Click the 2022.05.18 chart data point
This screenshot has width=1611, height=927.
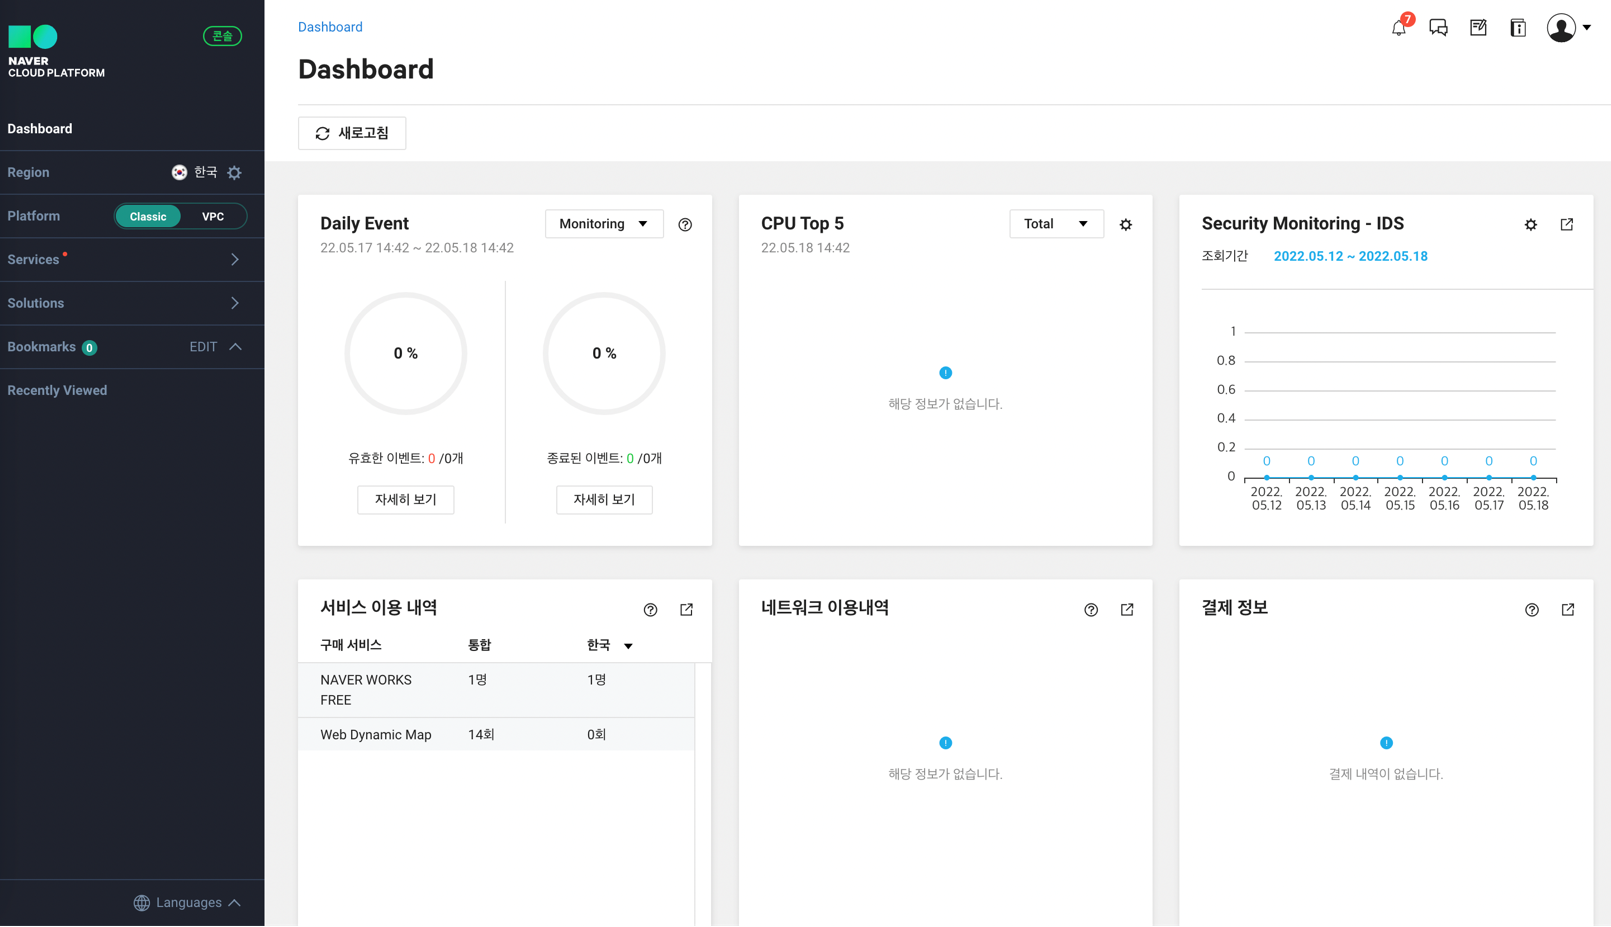pos(1533,477)
